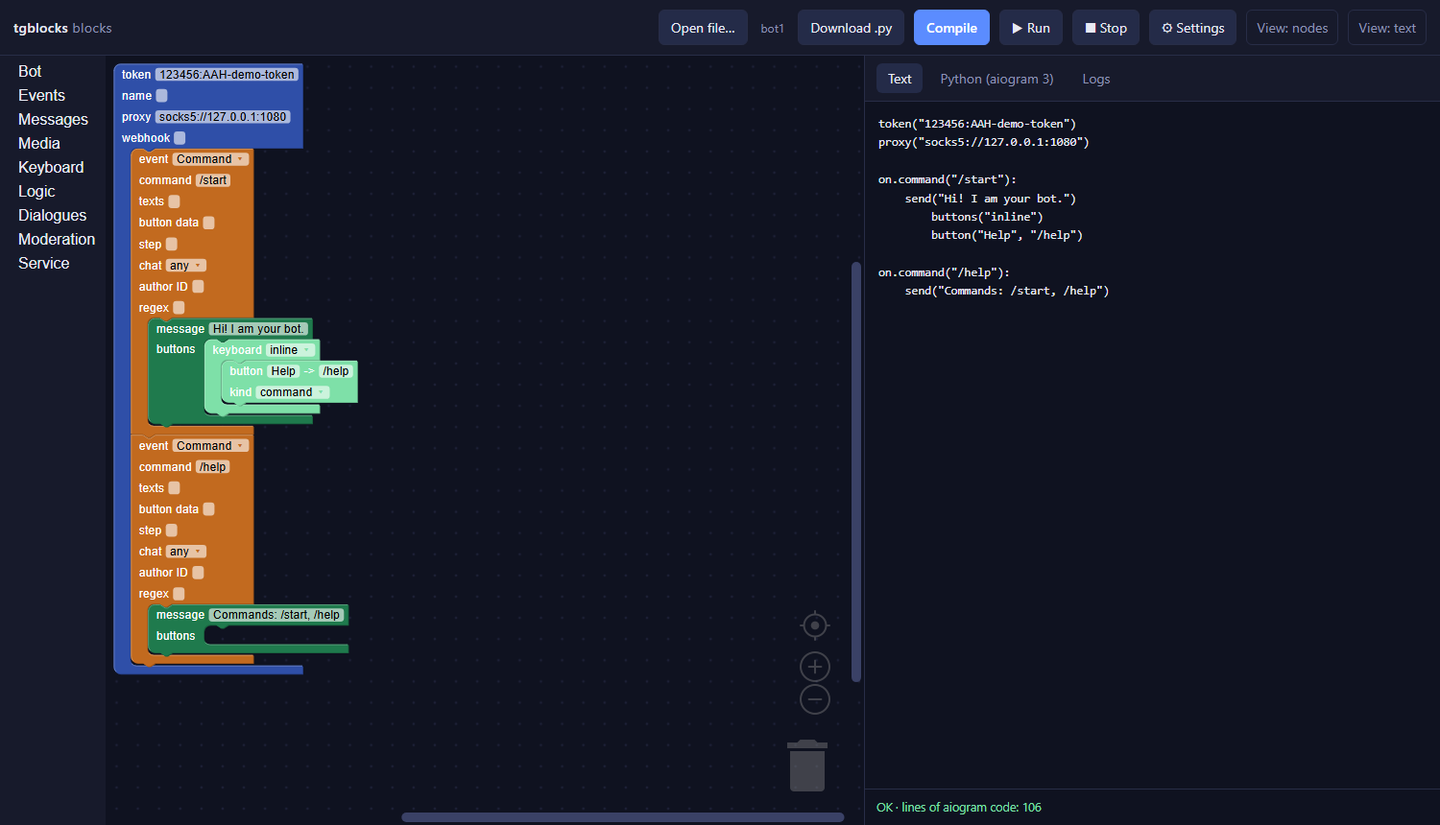Open the Service category
Image resolution: width=1440 pixels, height=825 pixels.
[44, 263]
